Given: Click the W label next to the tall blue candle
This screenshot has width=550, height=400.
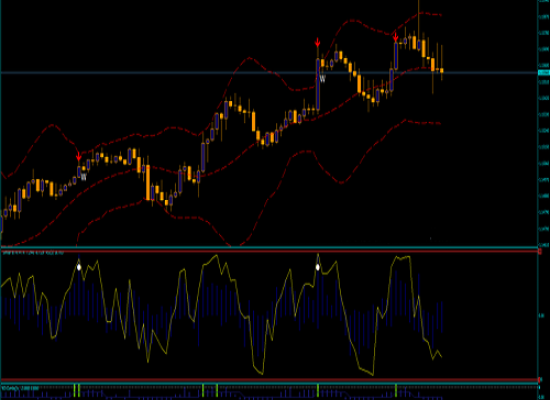Looking at the screenshot, I should (323, 79).
